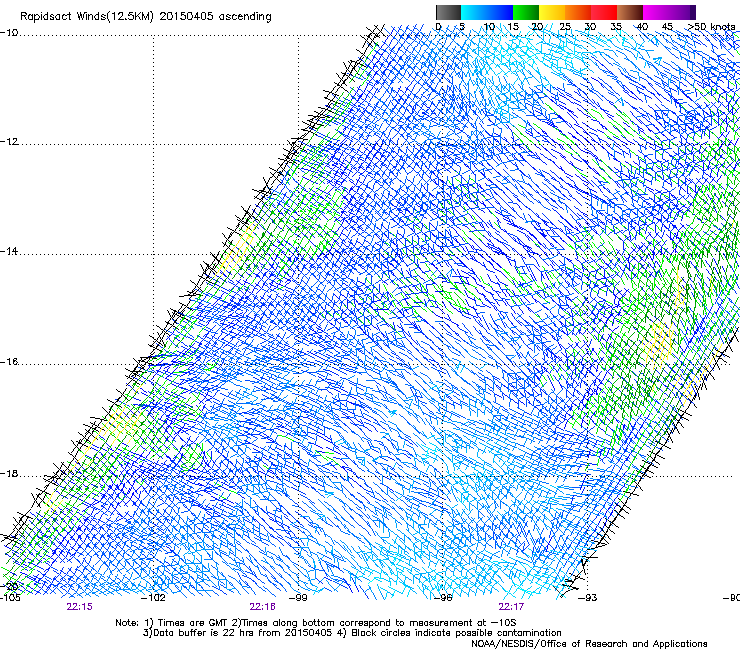Click the title 'Rapidsact Winds(12.5KM) 20150405 ascending'
Viewport: 740px width, 650px height.
pyautogui.click(x=146, y=17)
